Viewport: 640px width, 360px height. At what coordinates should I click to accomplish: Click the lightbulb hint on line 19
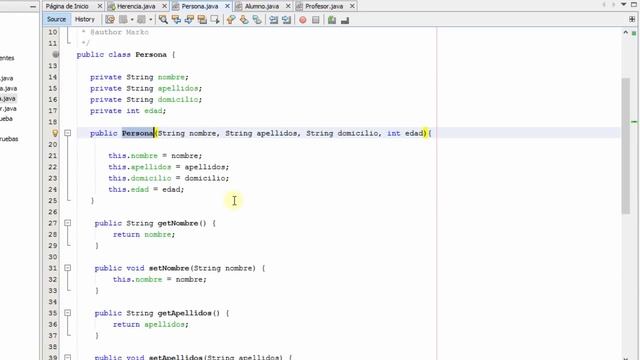[55, 133]
